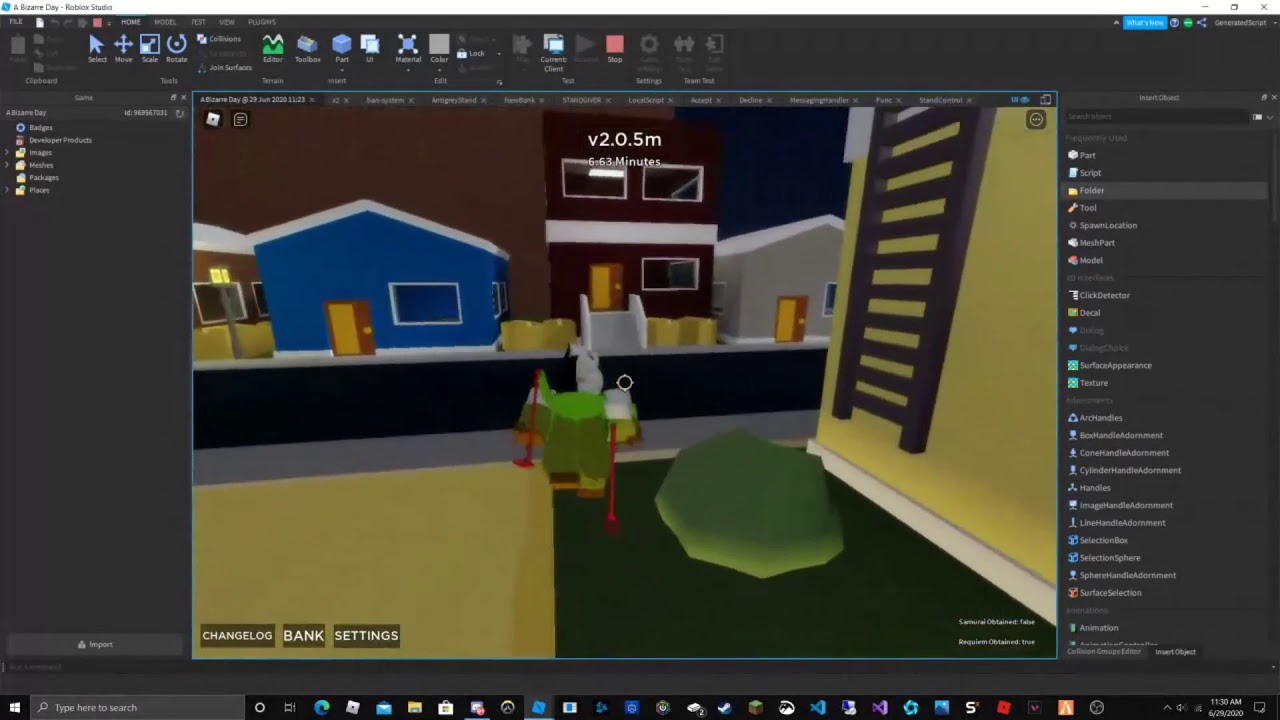Close the AntigreyStand script tab
This screenshot has height=720, width=1280.
pyautogui.click(x=484, y=100)
